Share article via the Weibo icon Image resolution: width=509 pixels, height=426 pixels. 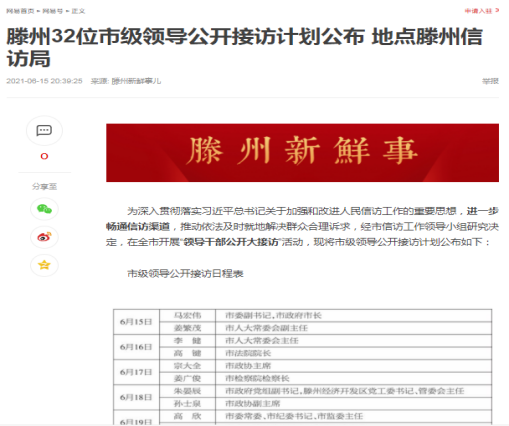44,237
